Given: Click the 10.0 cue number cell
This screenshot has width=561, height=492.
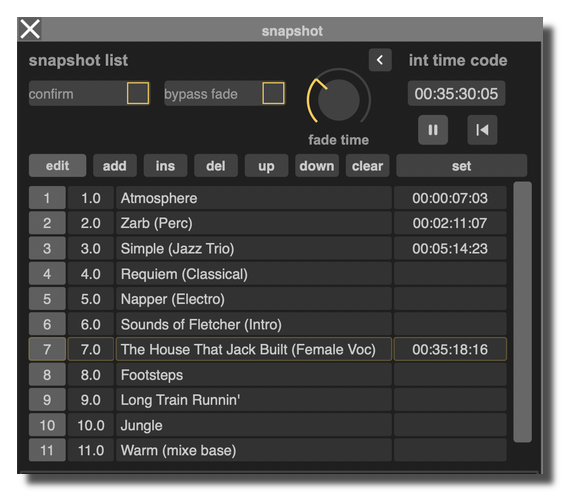Looking at the screenshot, I should click(91, 425).
